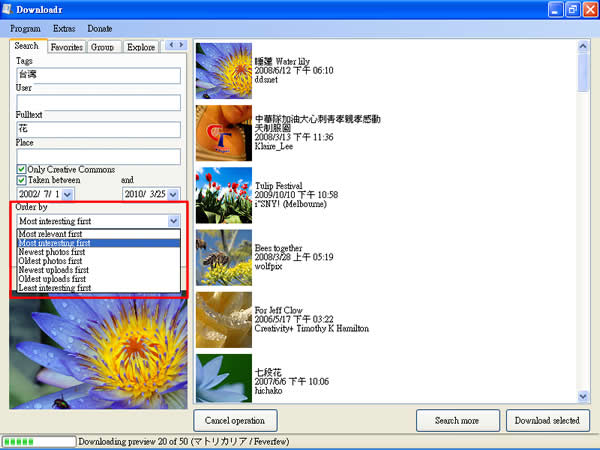Click the Place input field

(x=98, y=157)
